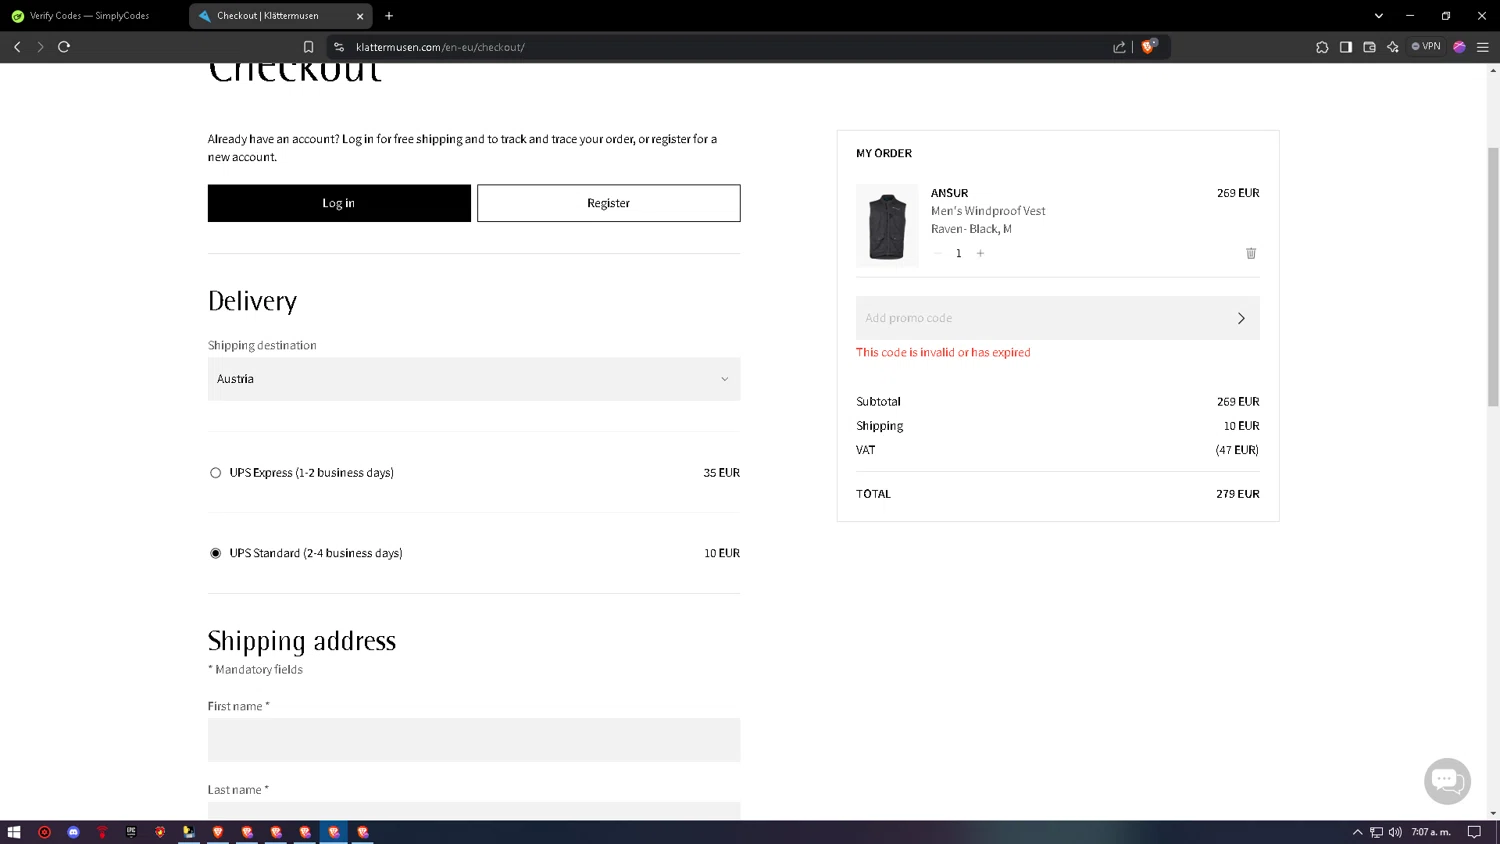Switch to Verify Codes — SimplyCodes tab
This screenshot has width=1500, height=844.
90,16
